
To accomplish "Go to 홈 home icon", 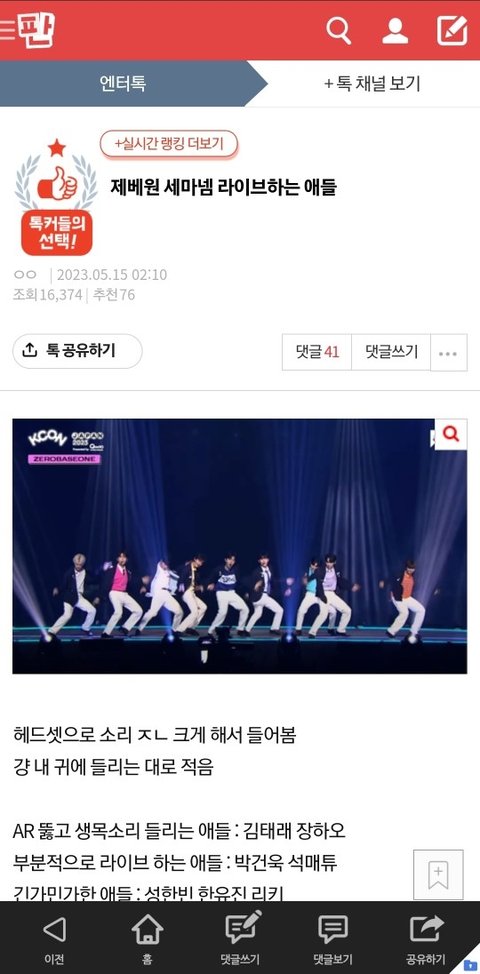I will pyautogui.click(x=147, y=939).
